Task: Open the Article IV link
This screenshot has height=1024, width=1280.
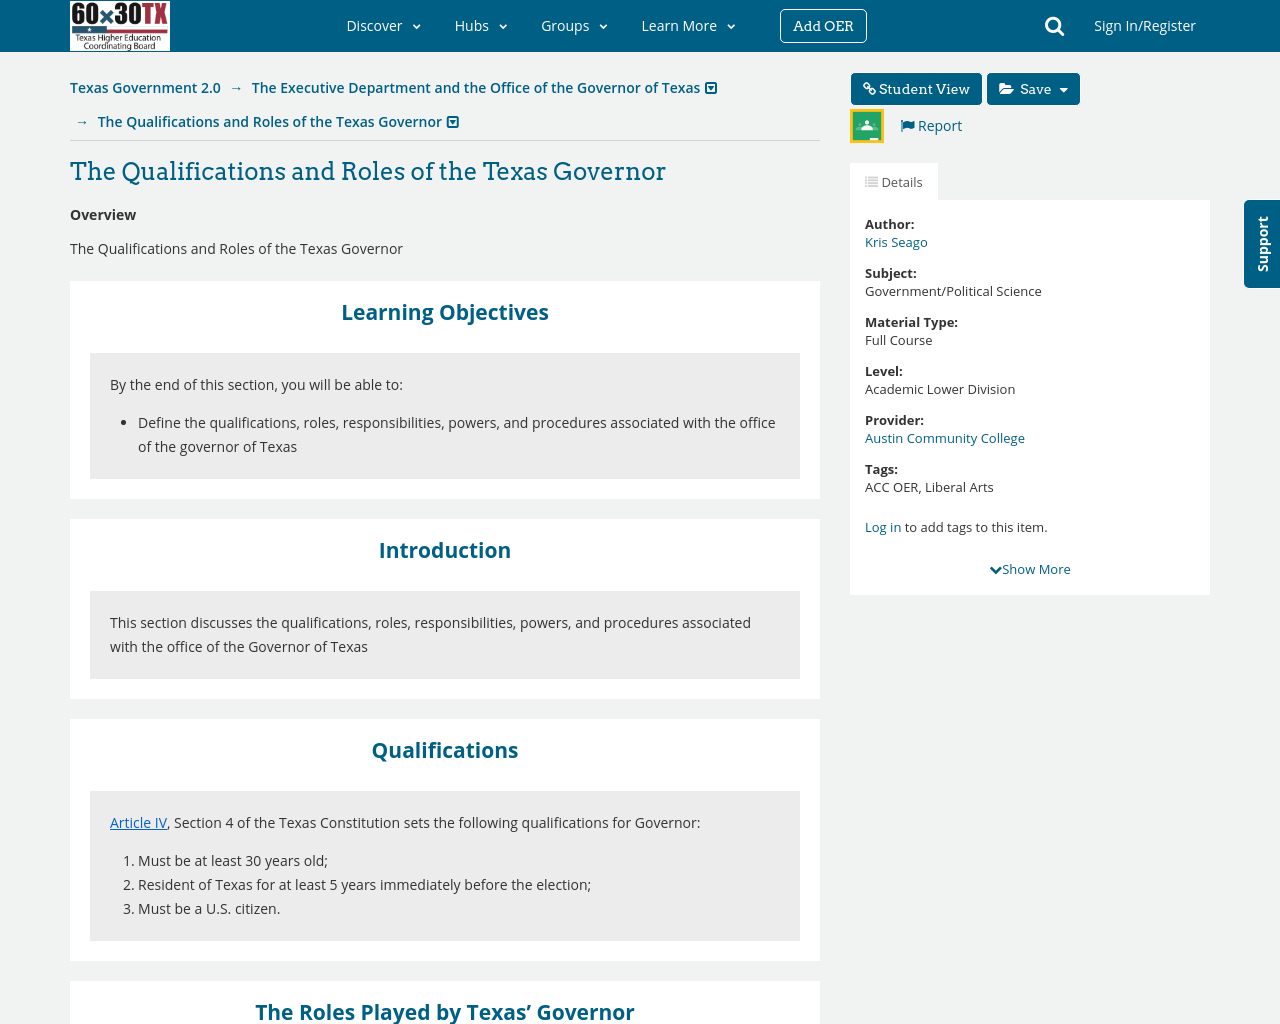Action: coord(138,820)
